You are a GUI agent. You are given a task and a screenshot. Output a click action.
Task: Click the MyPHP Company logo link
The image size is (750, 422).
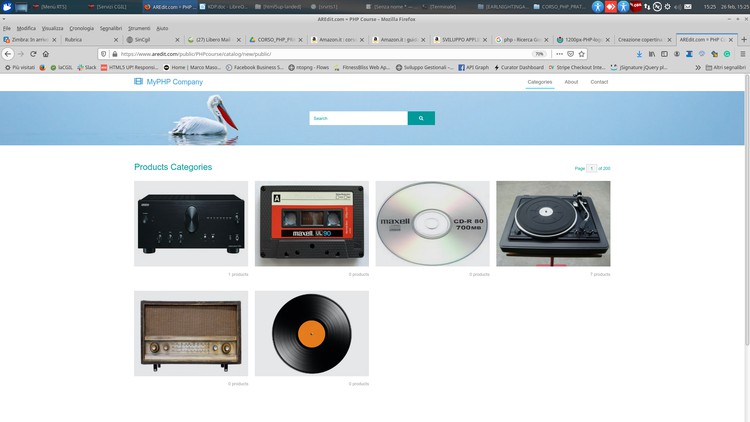[168, 82]
